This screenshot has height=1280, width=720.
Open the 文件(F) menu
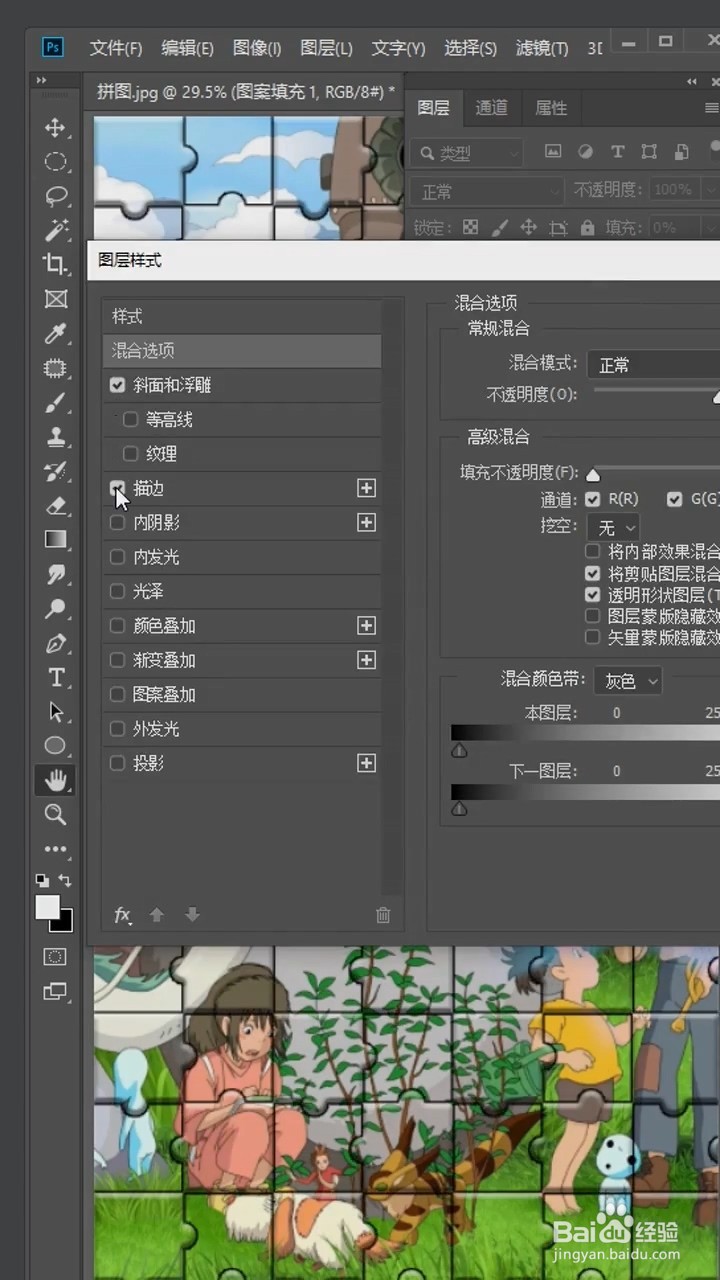[x=116, y=48]
